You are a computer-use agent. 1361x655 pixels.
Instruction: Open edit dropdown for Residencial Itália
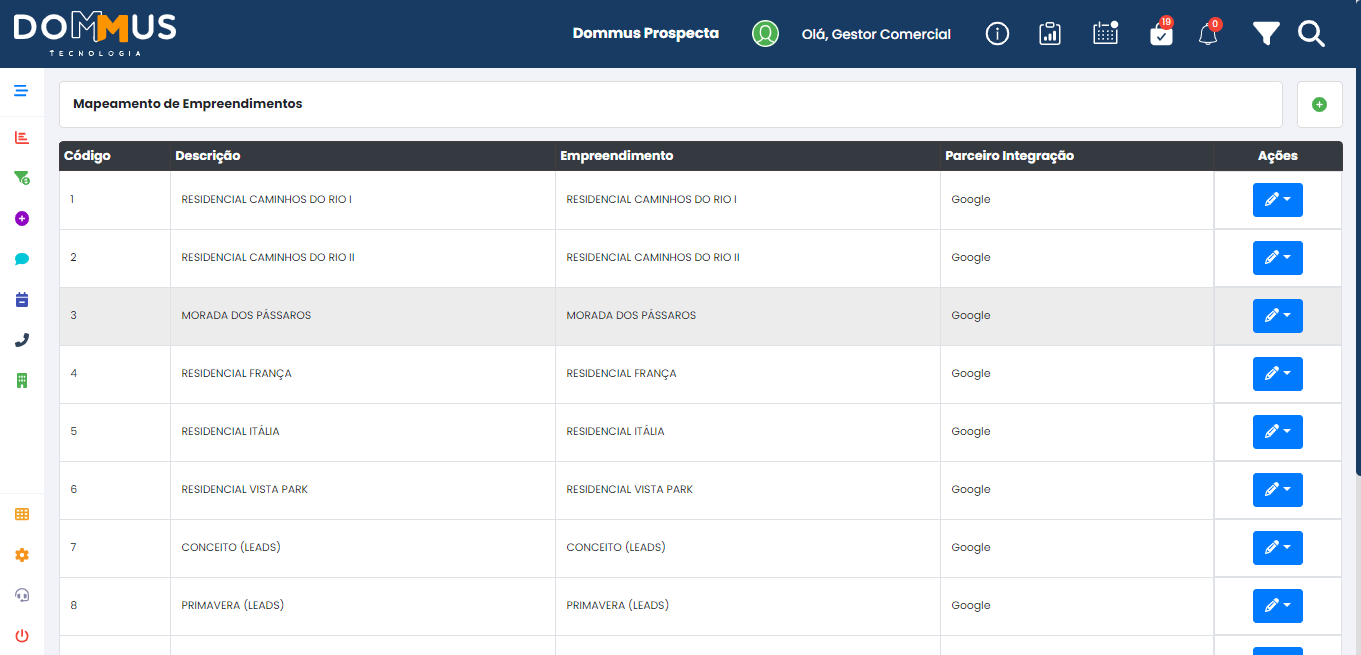coord(1277,432)
